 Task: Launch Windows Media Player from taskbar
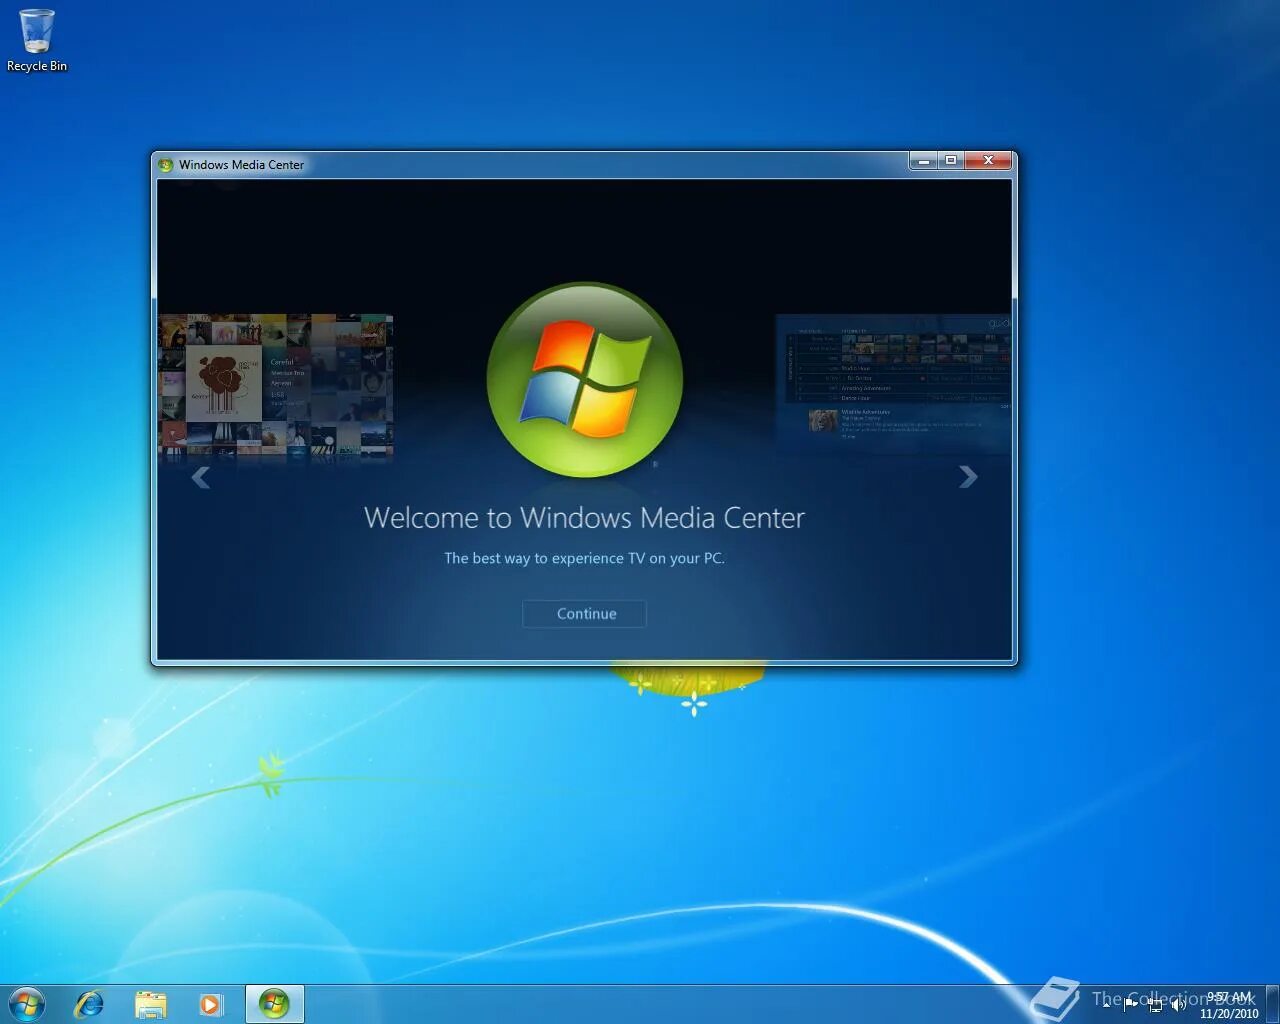point(211,1004)
